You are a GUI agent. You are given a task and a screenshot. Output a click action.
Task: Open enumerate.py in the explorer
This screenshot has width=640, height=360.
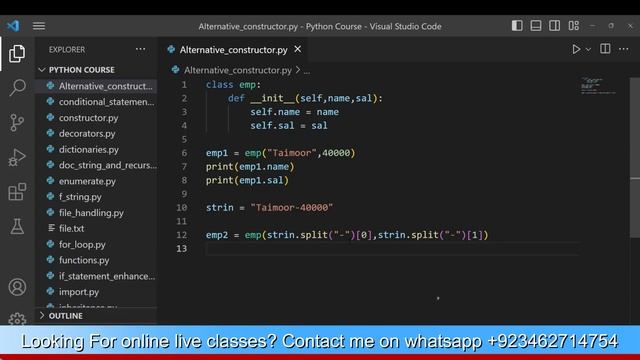click(97, 181)
